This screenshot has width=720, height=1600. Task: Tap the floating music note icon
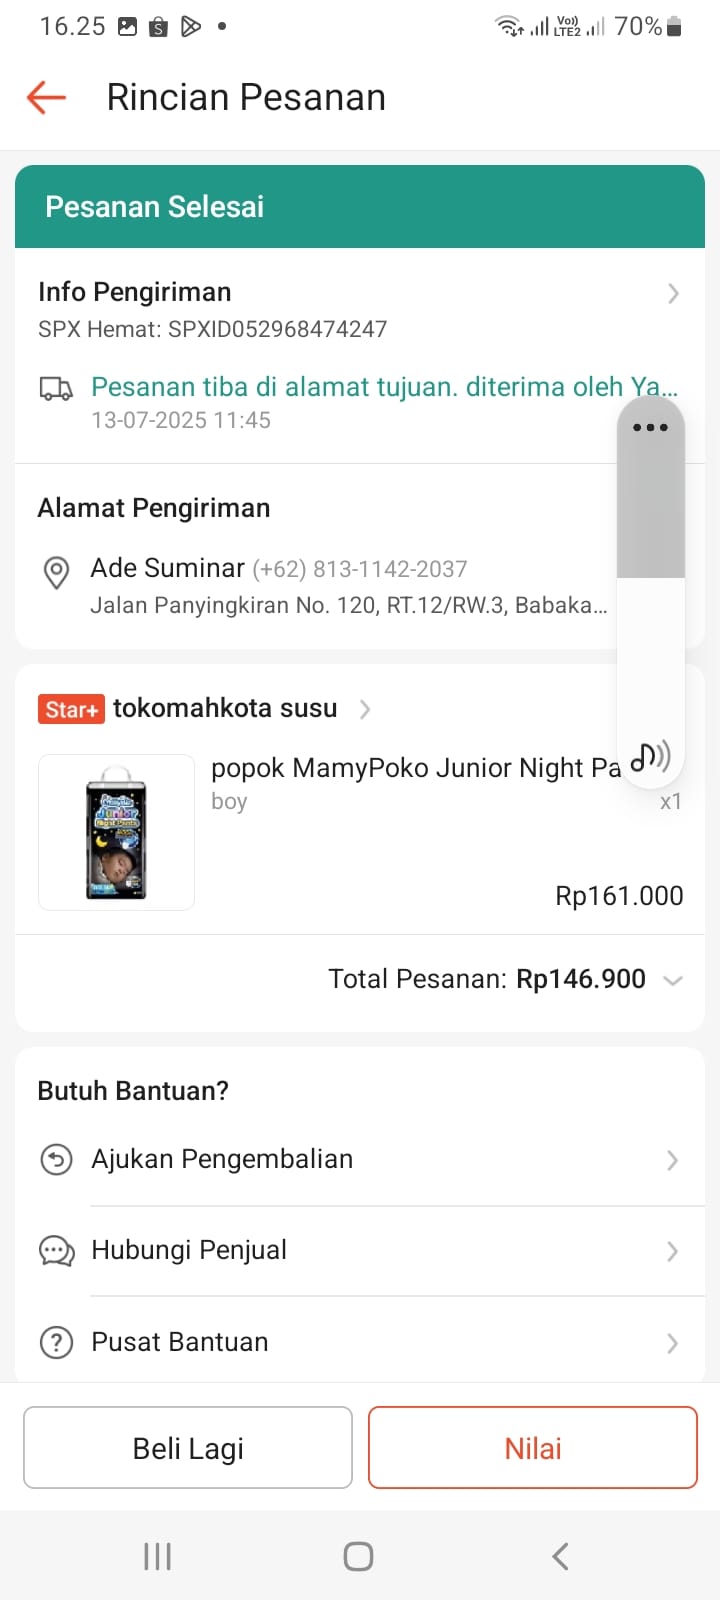click(651, 756)
